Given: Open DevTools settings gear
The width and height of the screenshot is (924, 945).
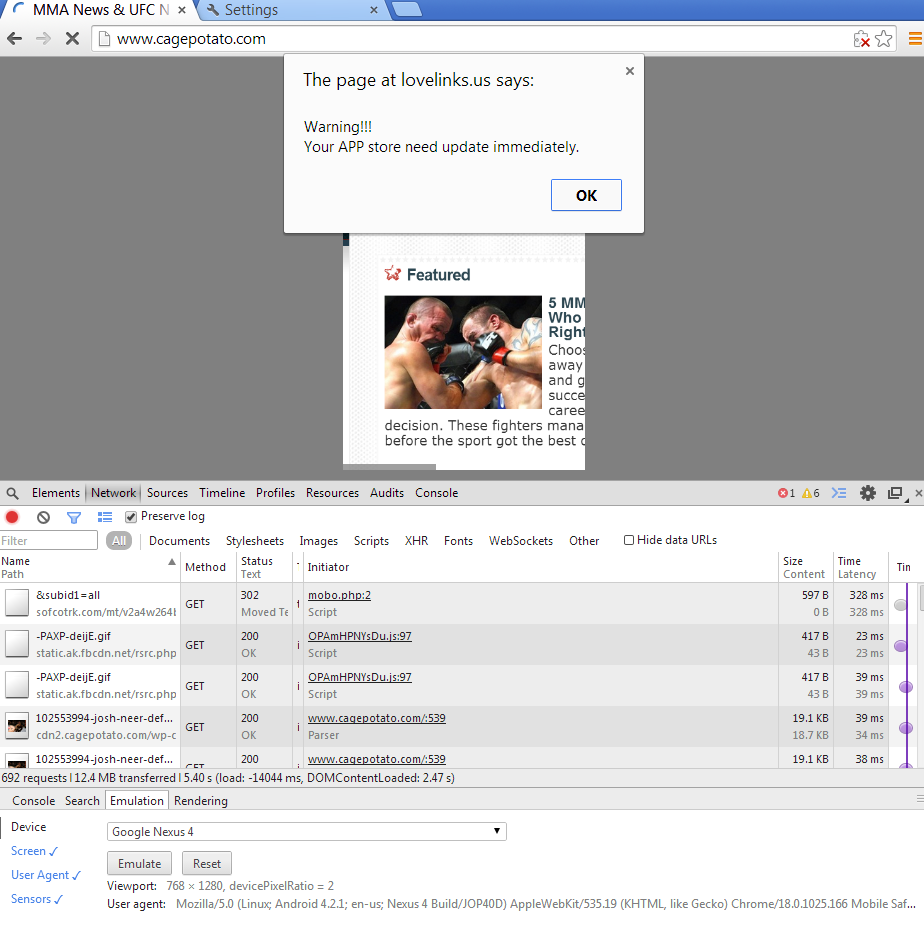Looking at the screenshot, I should point(868,493).
